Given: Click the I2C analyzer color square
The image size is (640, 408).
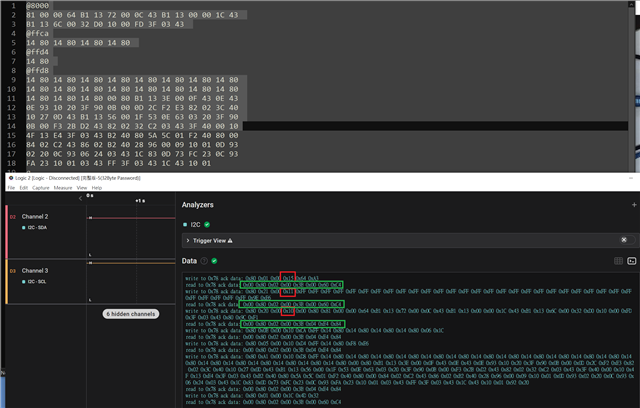Looking at the screenshot, I should (x=185, y=224).
